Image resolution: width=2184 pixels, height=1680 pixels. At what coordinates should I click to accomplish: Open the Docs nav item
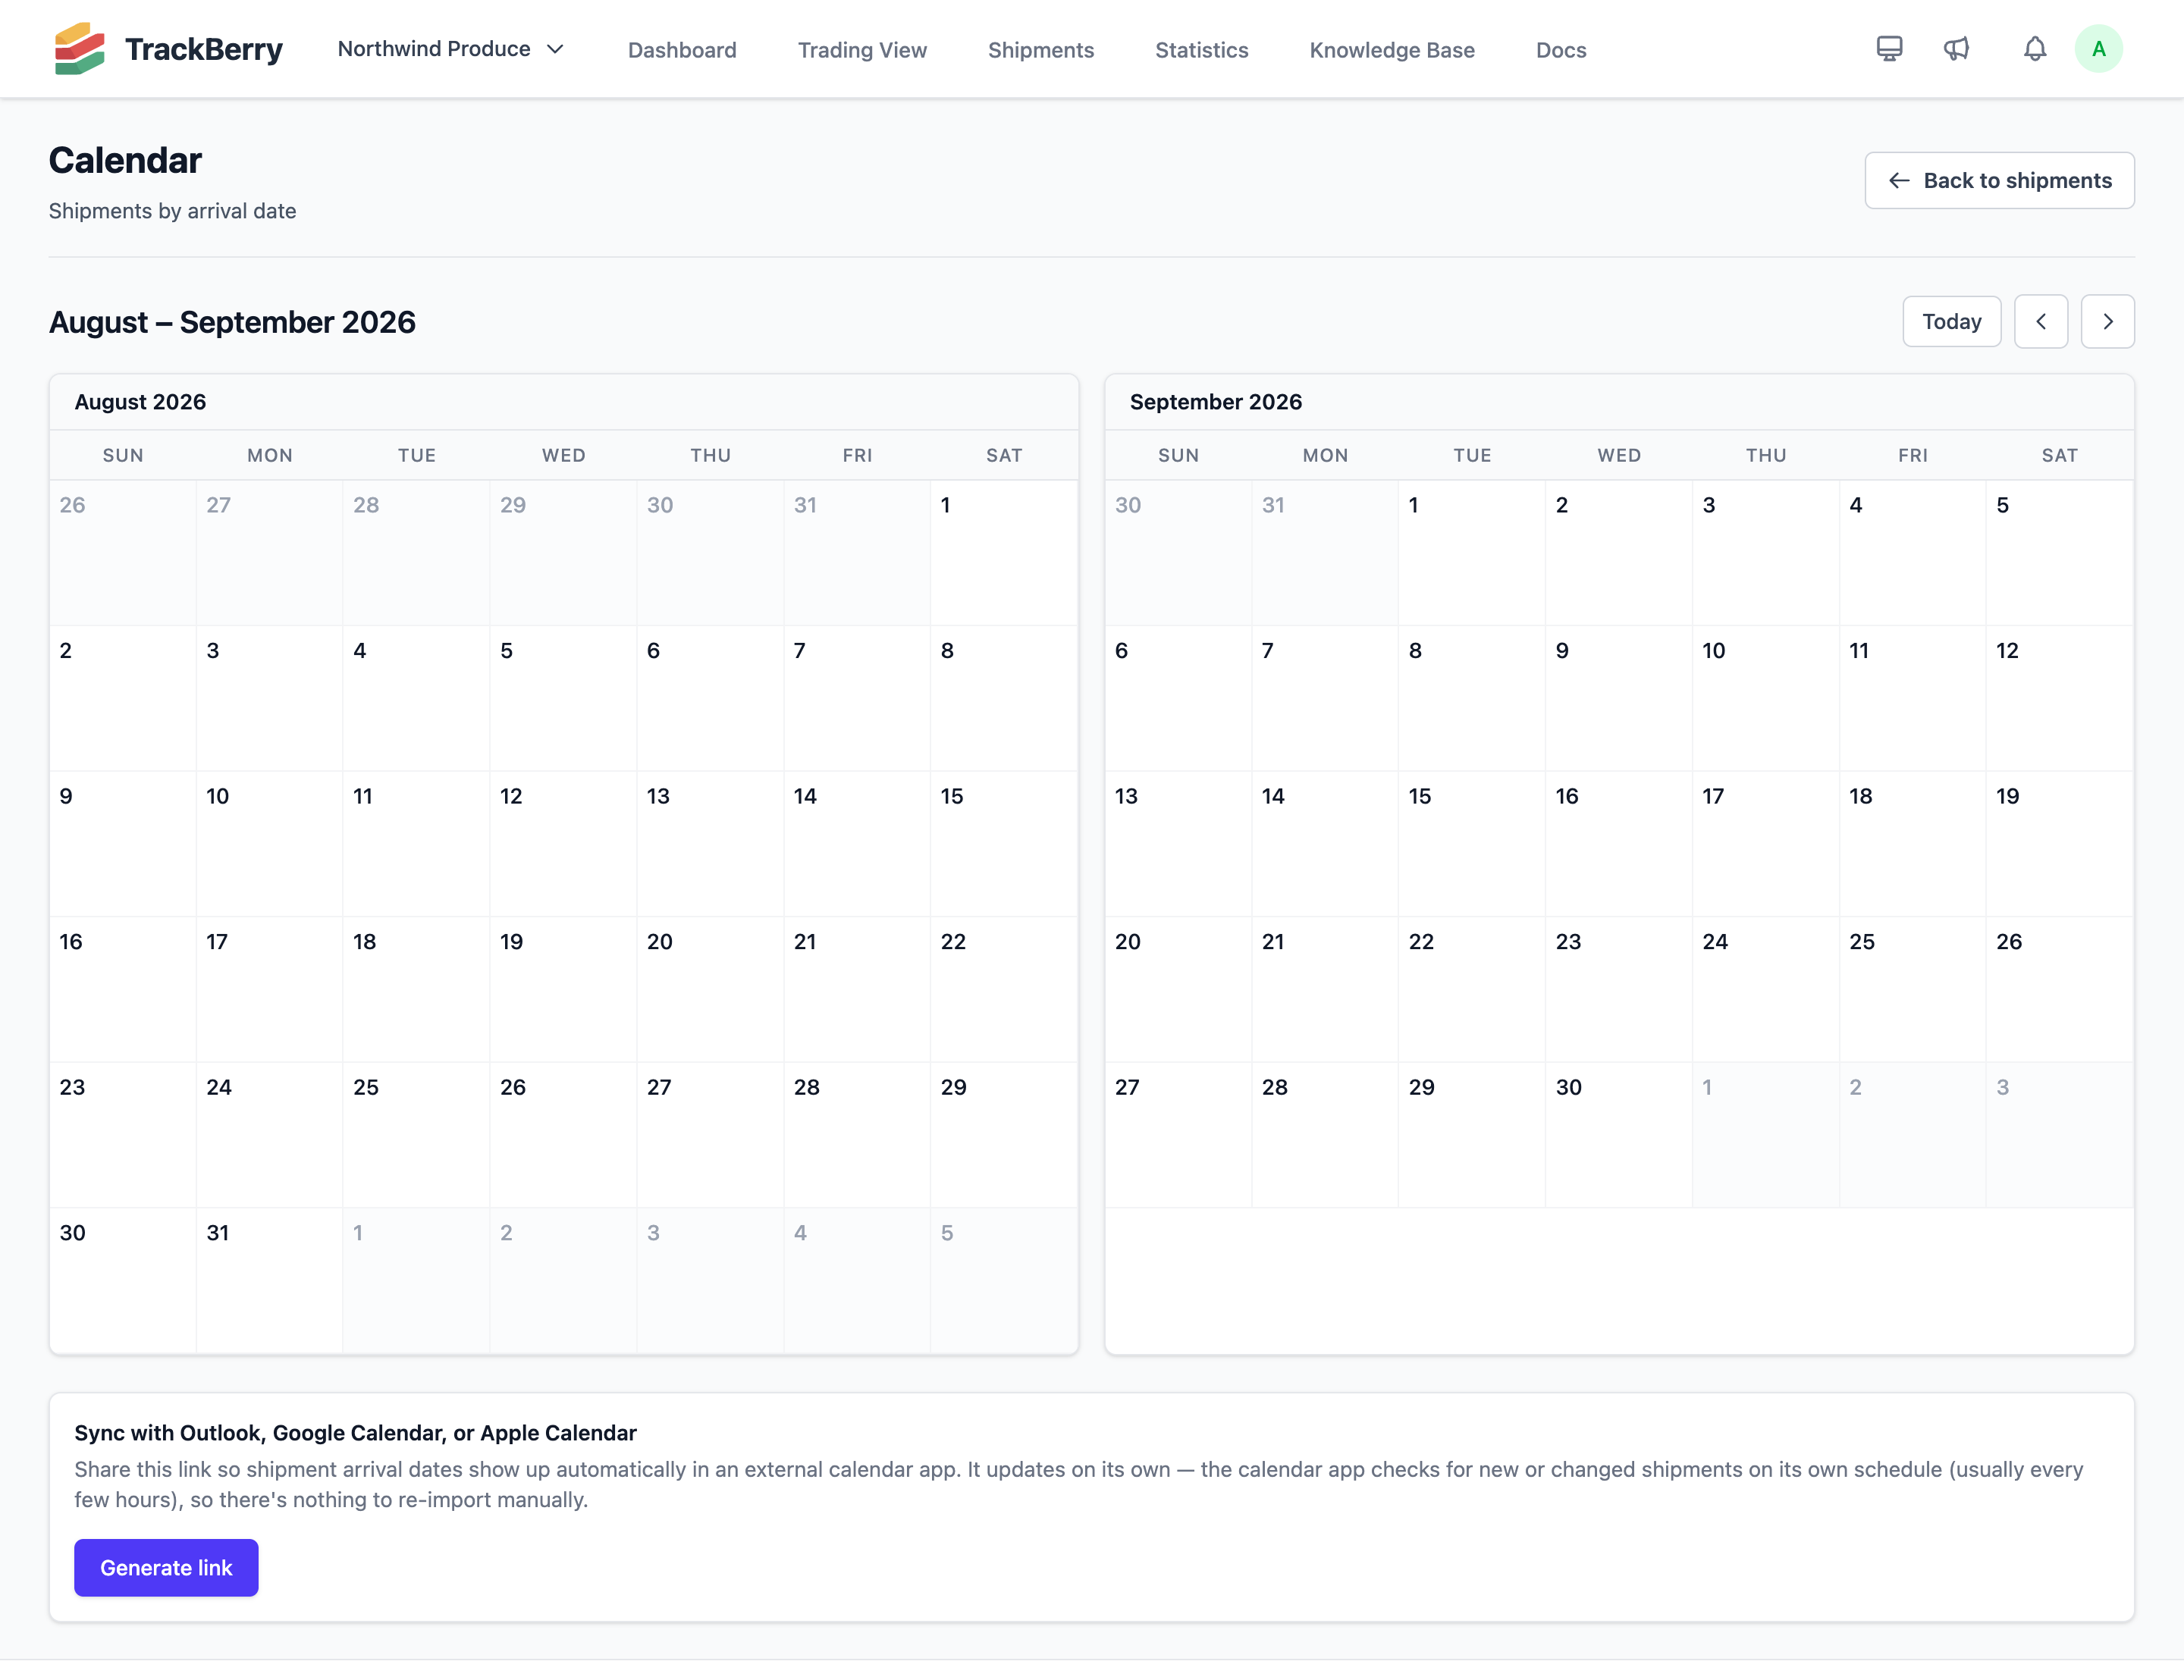[x=1561, y=49]
